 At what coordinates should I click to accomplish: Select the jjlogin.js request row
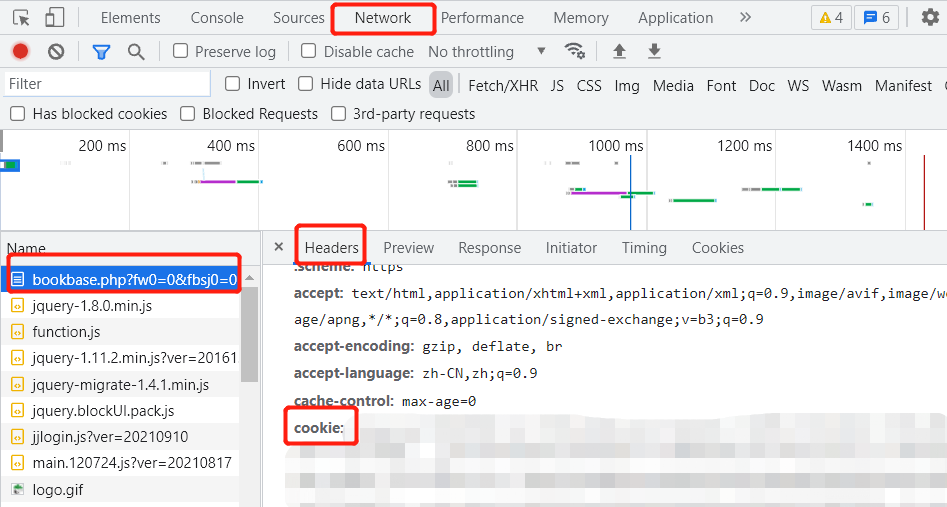tap(121, 436)
